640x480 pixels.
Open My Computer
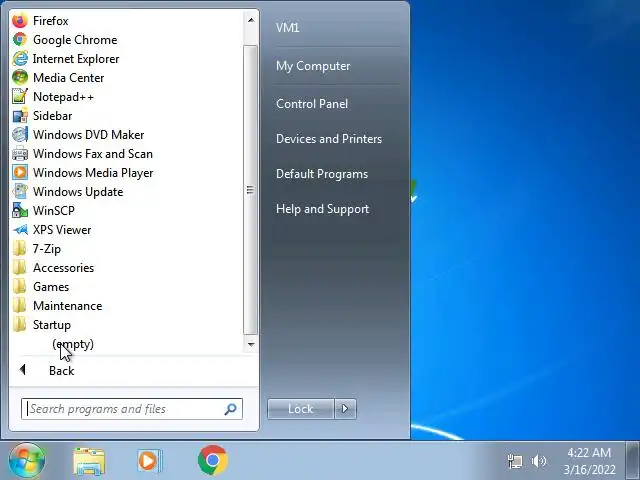pos(313,66)
